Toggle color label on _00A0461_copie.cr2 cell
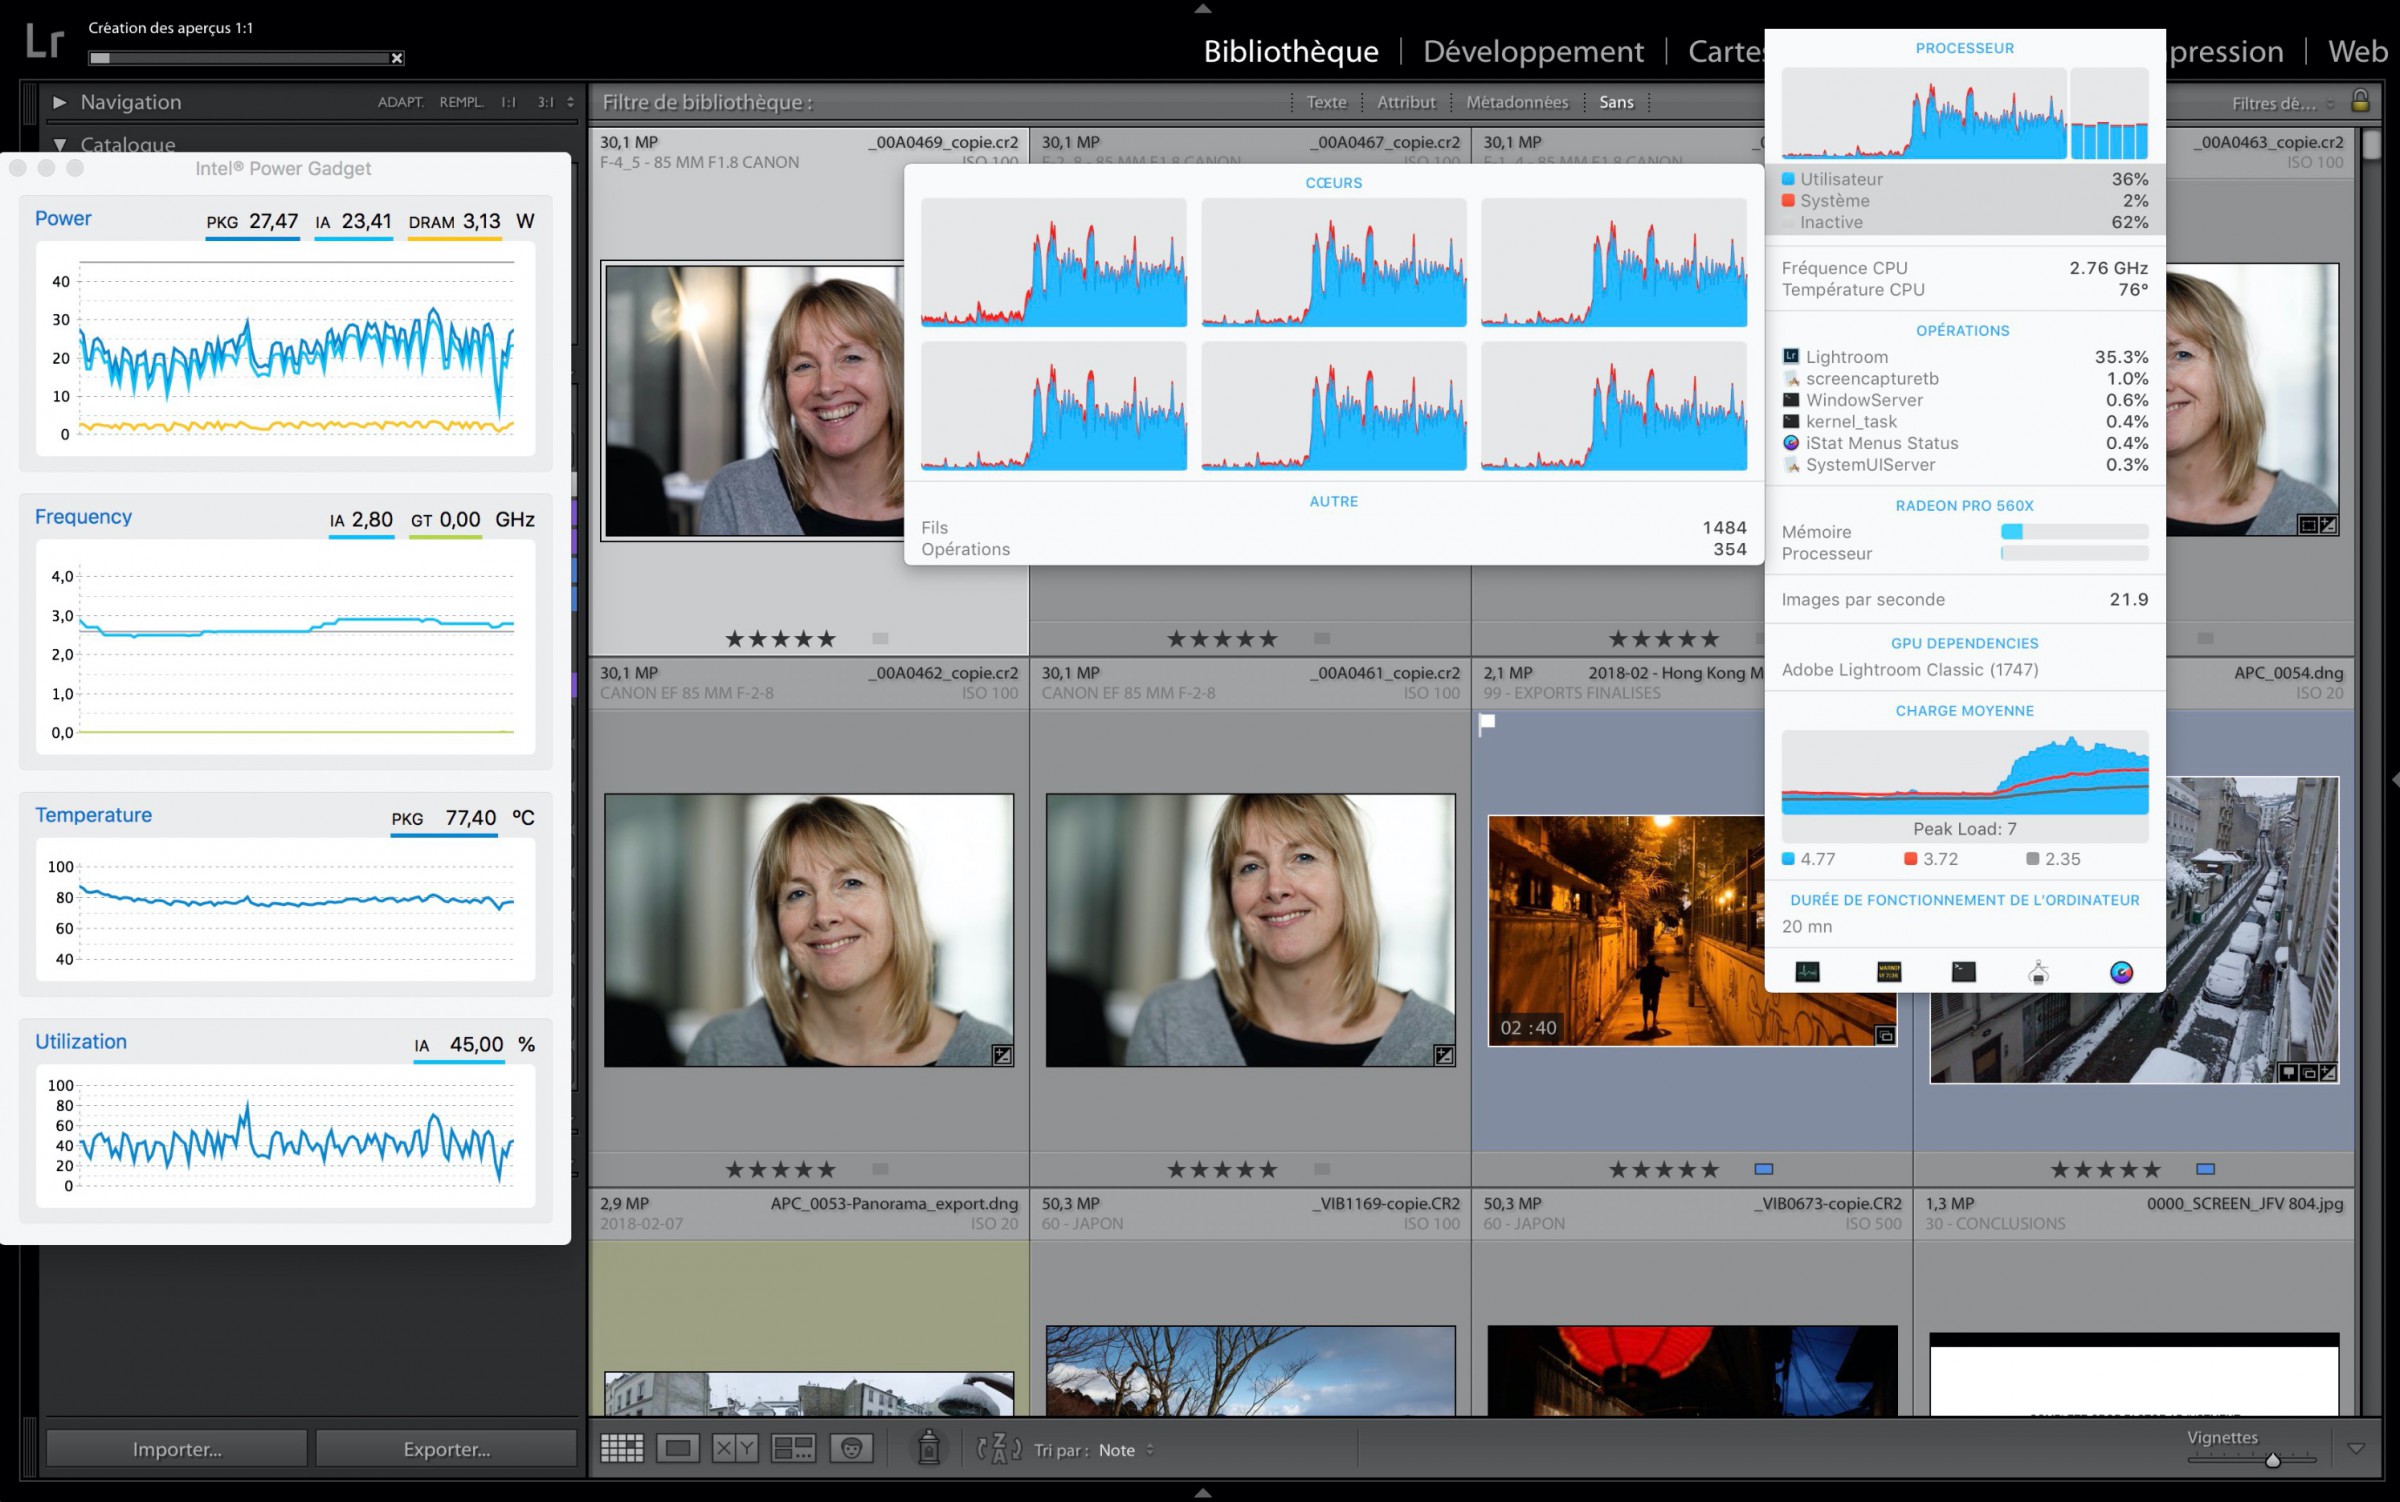This screenshot has width=2400, height=1502. pyautogui.click(x=1322, y=1168)
